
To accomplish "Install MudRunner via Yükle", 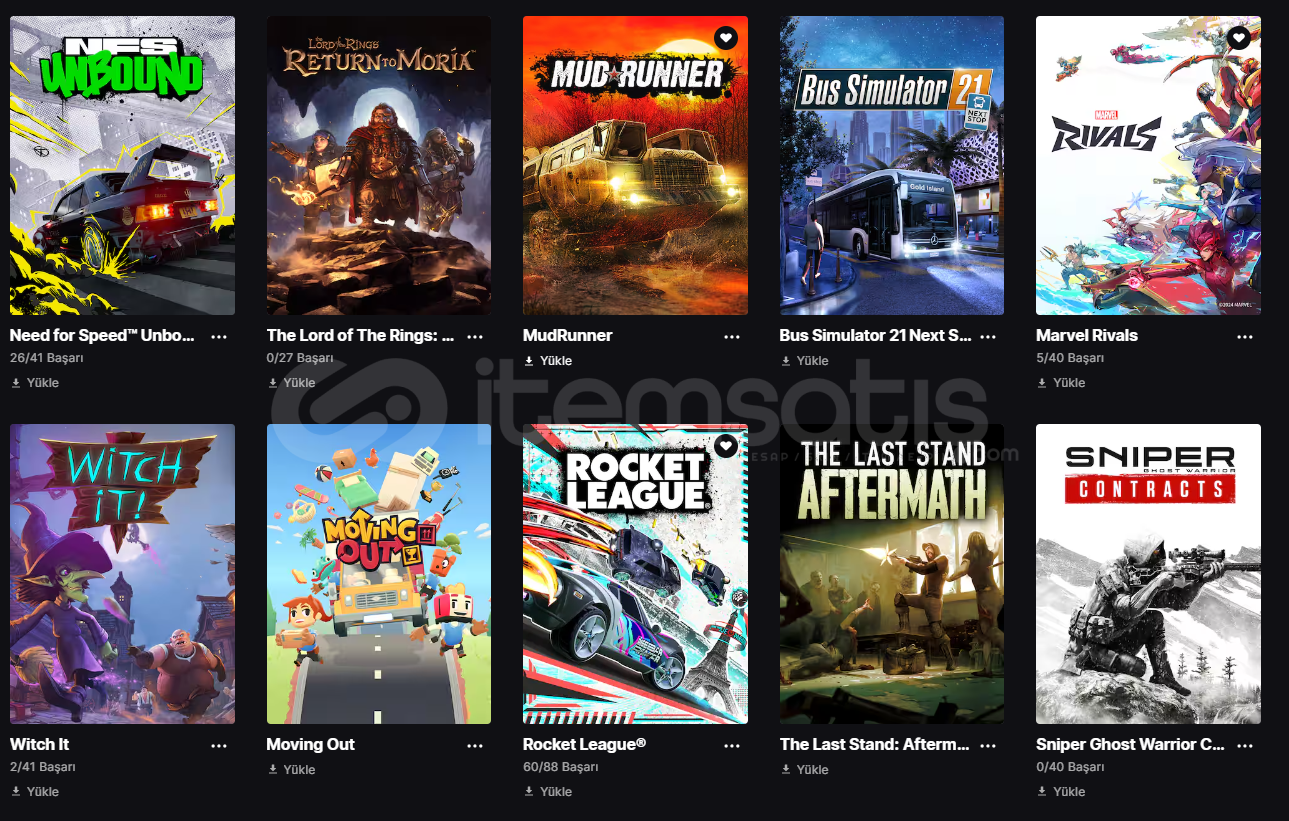I will pos(548,361).
